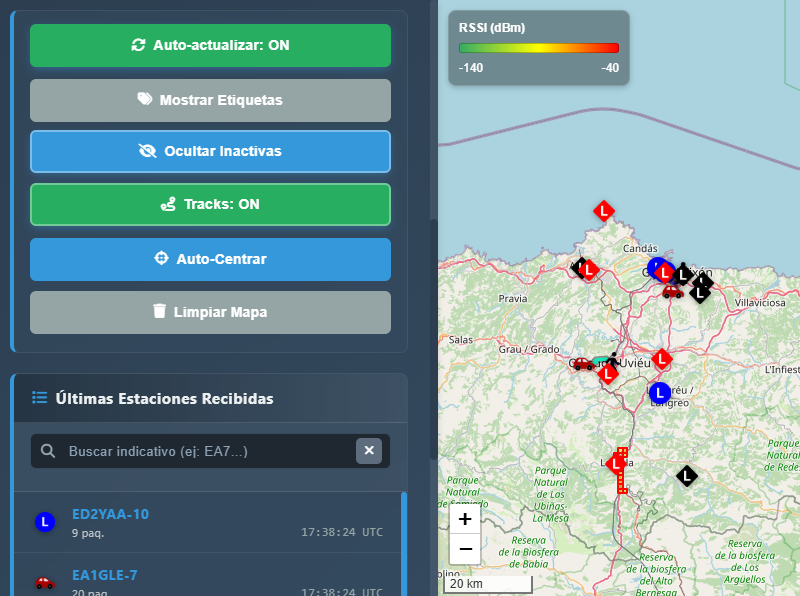Click the blue L icon beside ED2YAA-10

(x=44, y=521)
